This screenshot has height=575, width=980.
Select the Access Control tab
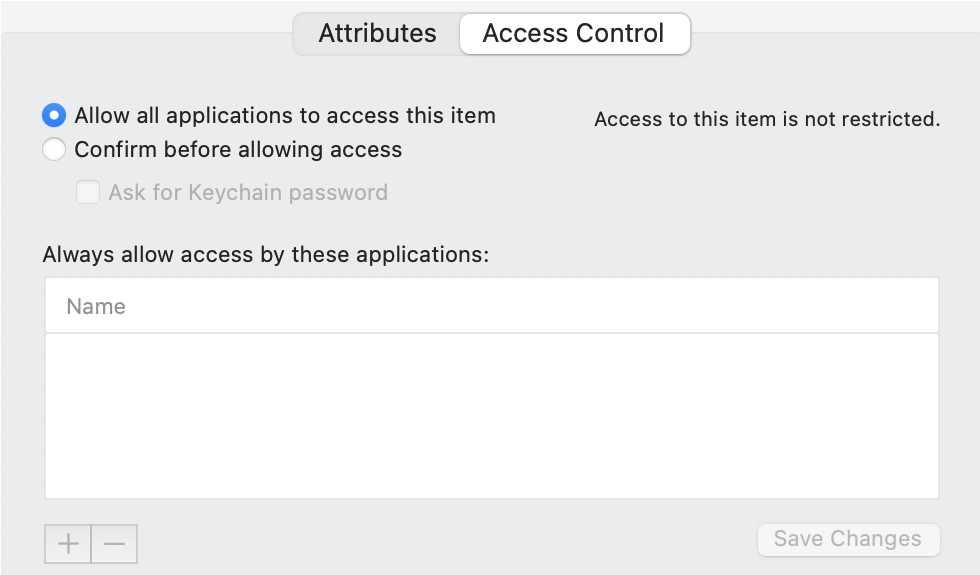click(573, 33)
